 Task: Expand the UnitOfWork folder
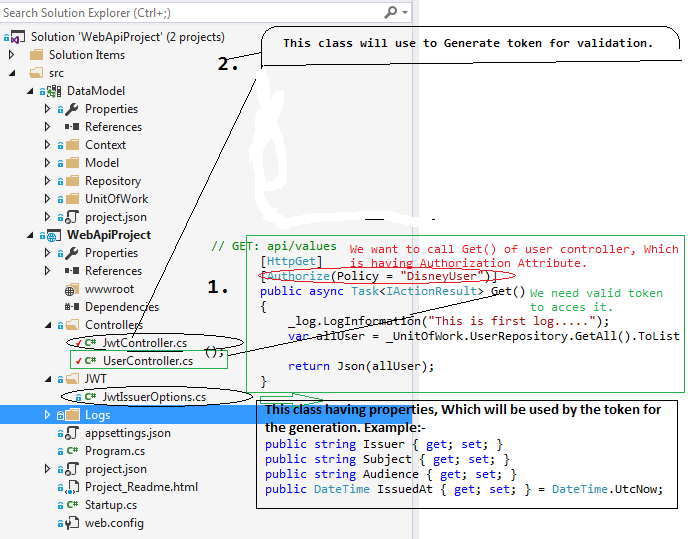click(48, 199)
